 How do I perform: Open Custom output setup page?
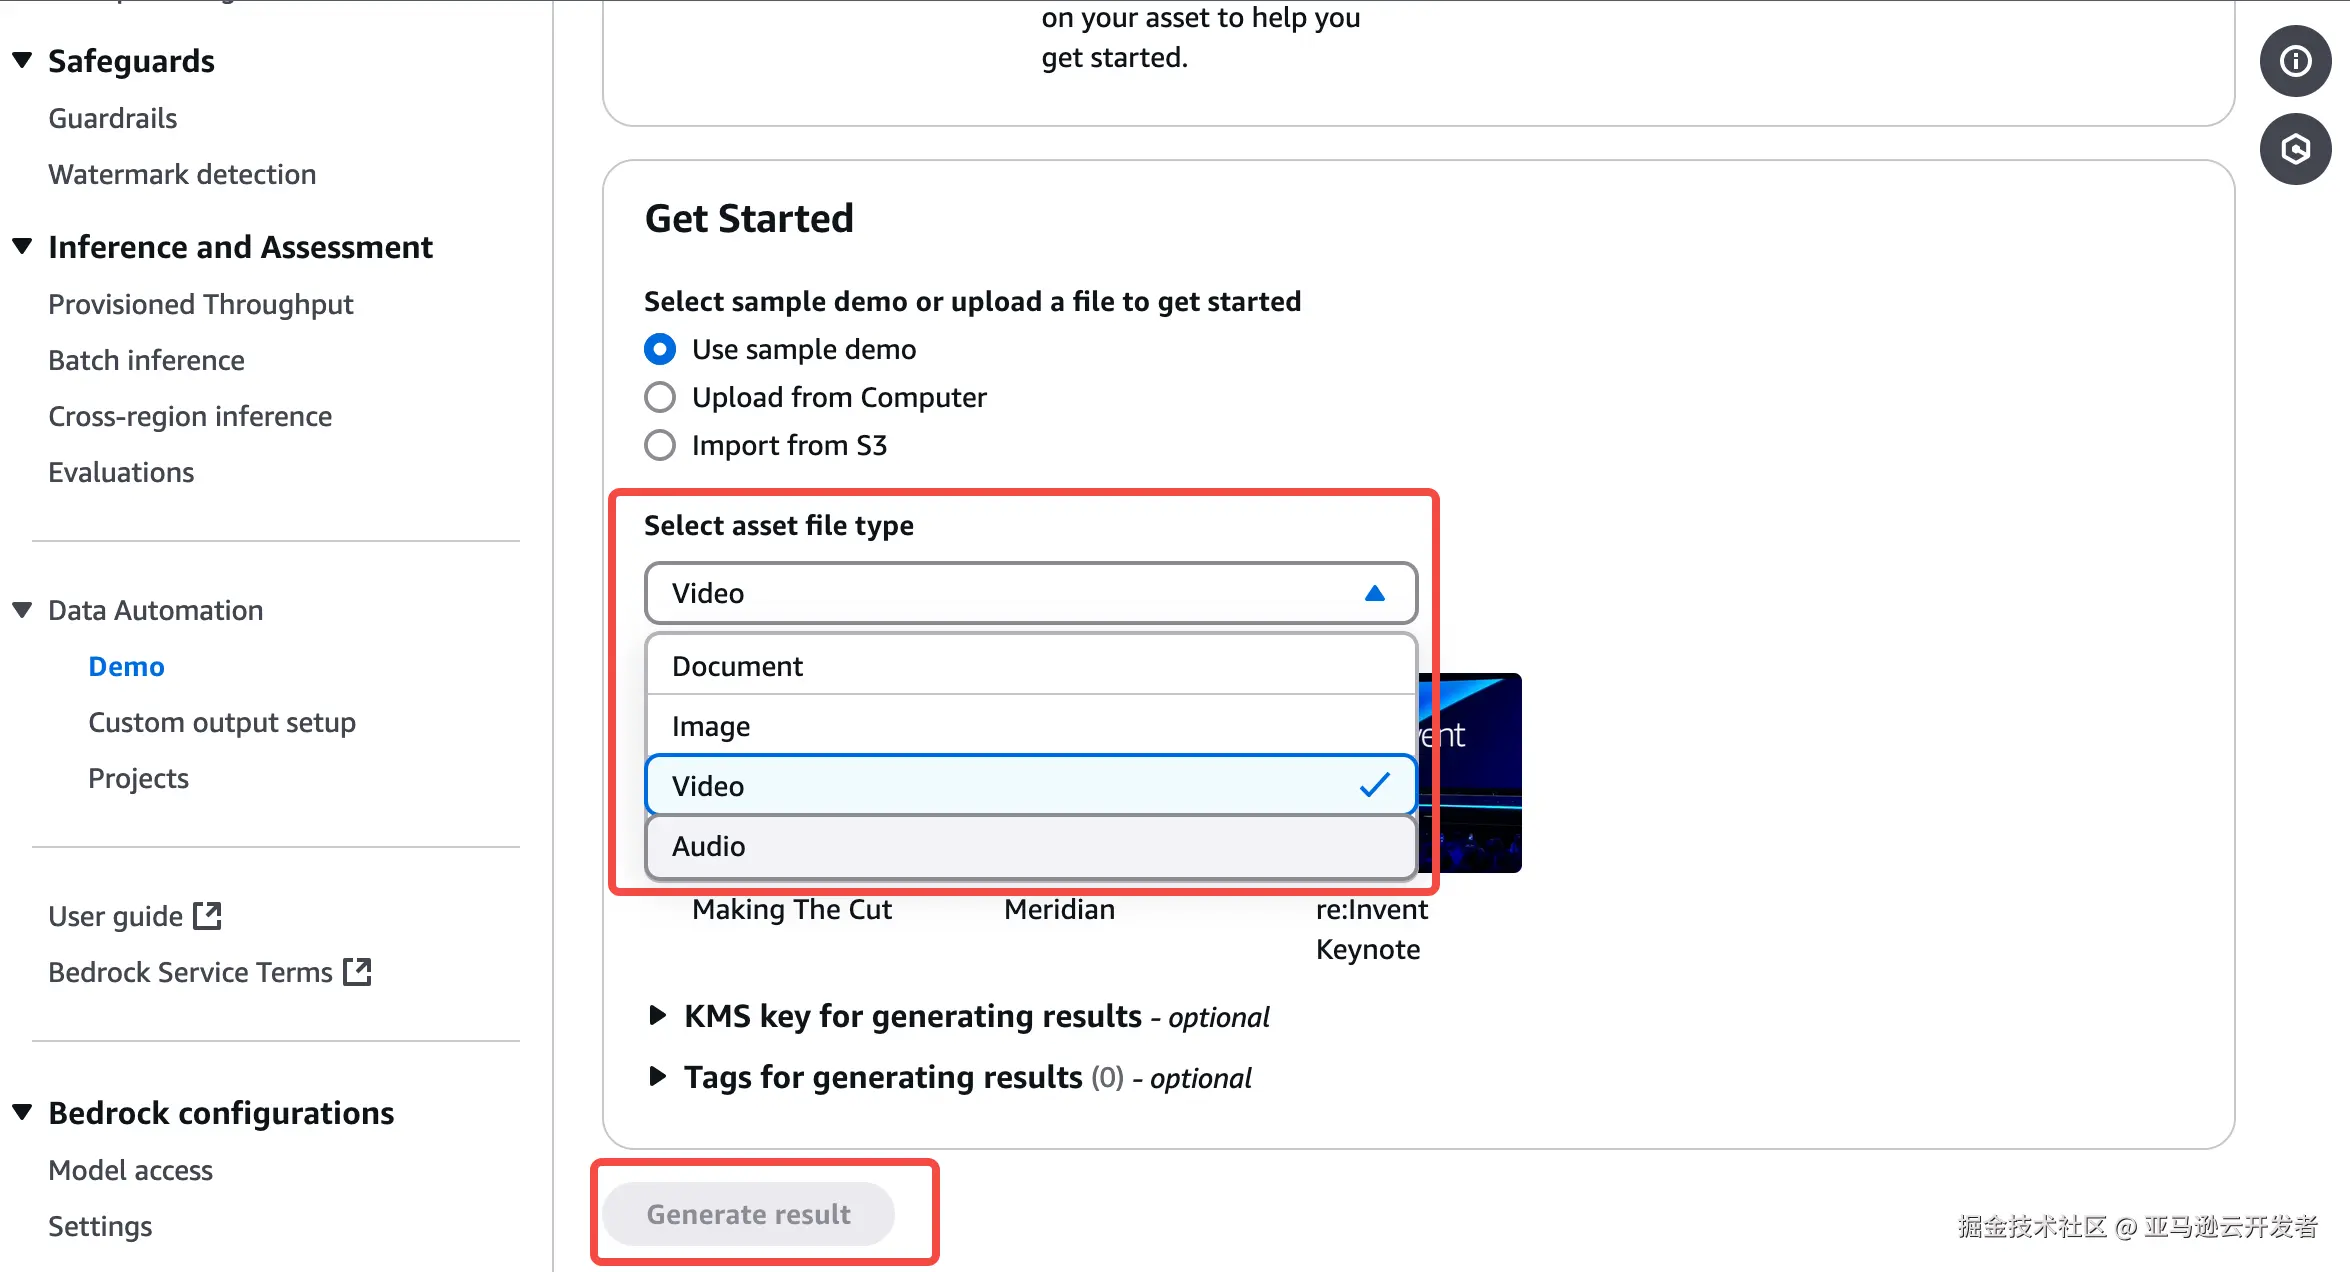pos(222,722)
